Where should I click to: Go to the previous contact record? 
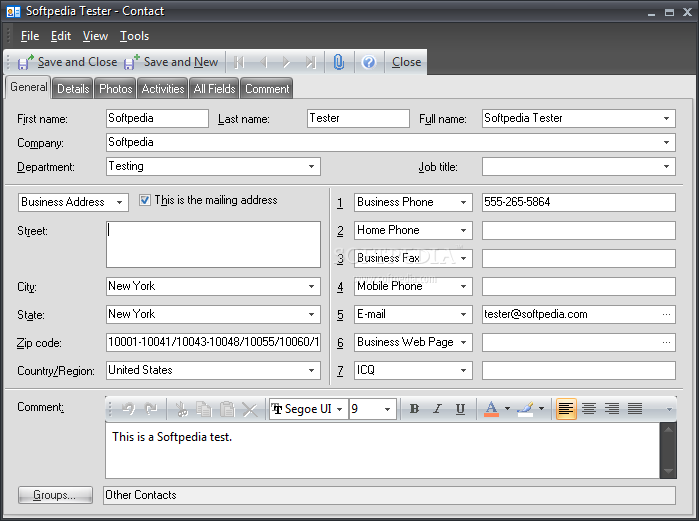point(263,62)
